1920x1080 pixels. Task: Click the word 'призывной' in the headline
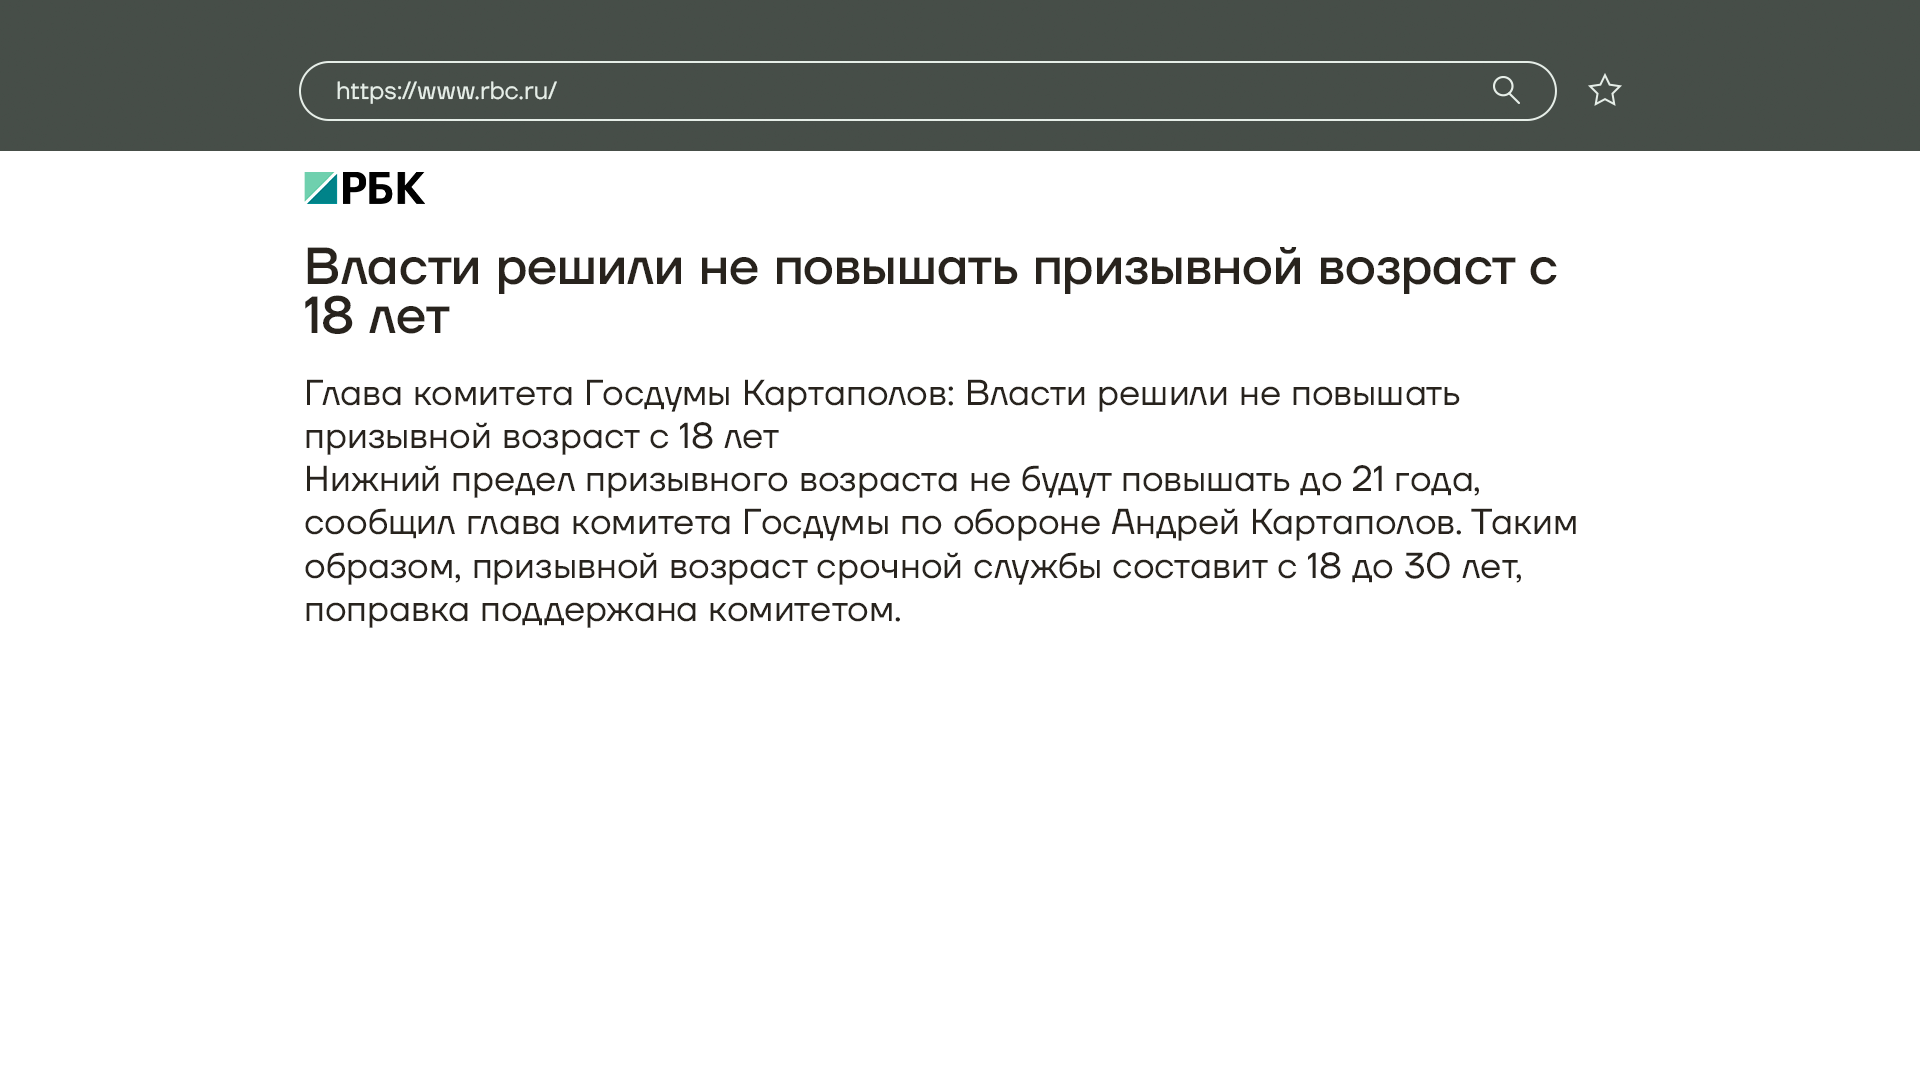(x=1167, y=267)
